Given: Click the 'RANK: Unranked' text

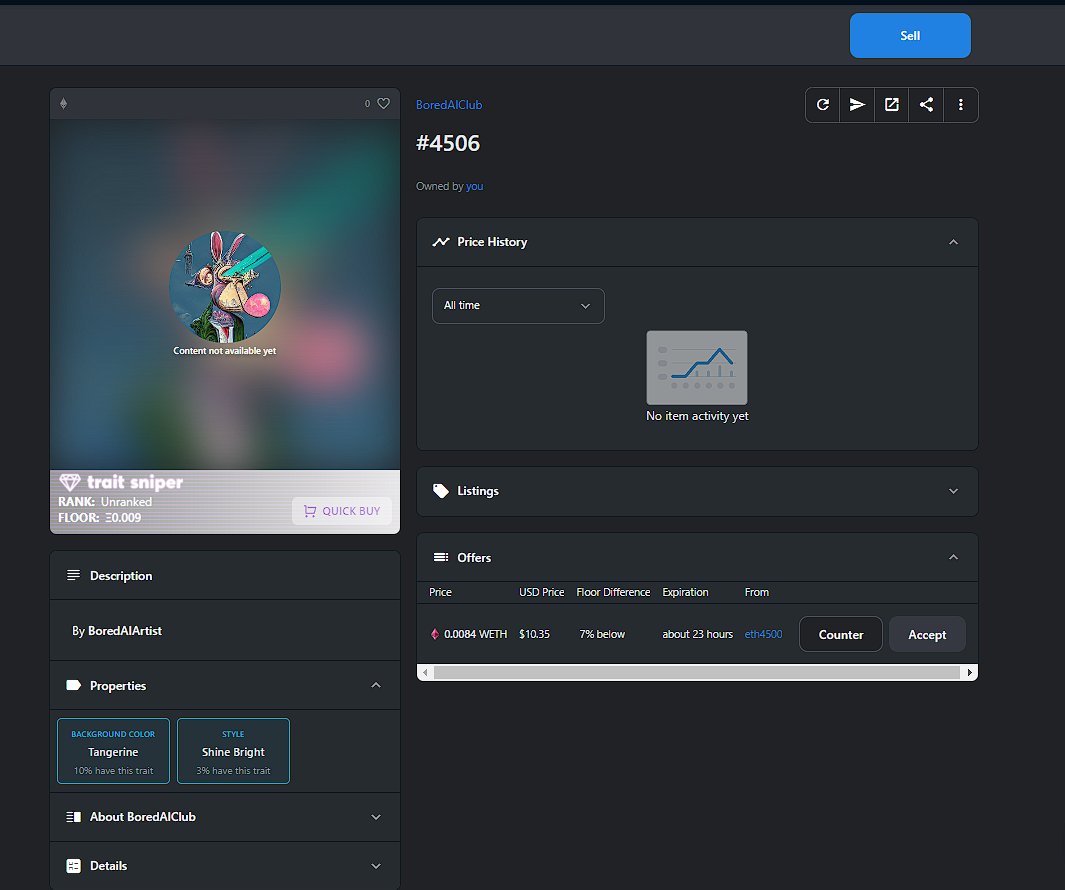Looking at the screenshot, I should point(105,502).
